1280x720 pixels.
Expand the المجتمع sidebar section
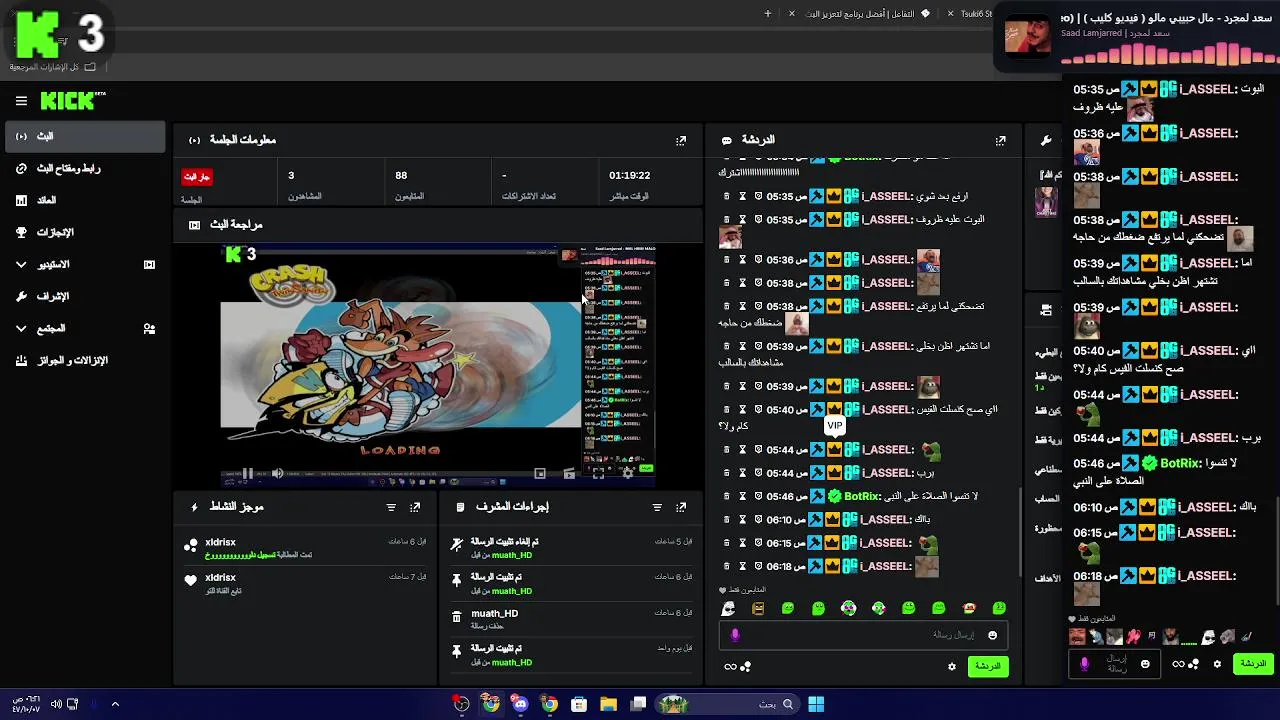[84, 328]
